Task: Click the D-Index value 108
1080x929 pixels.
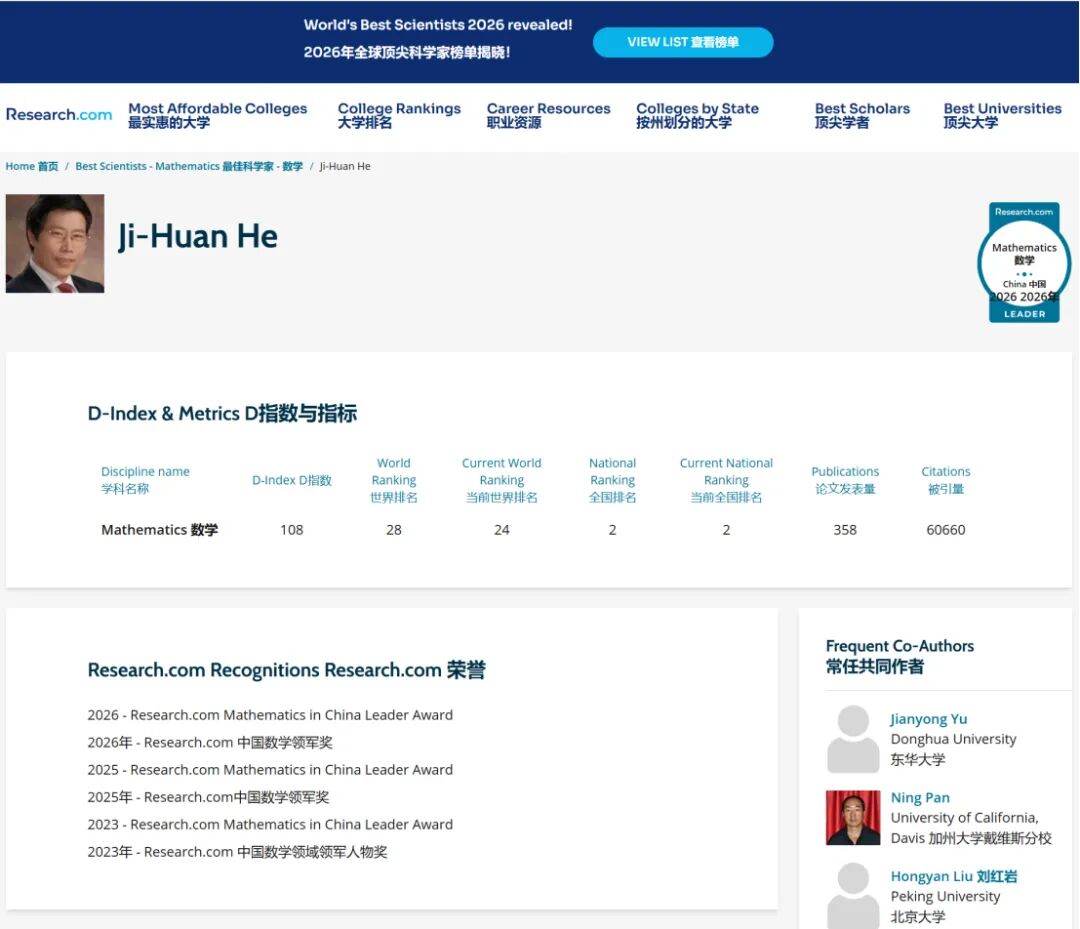Action: pyautogui.click(x=291, y=530)
